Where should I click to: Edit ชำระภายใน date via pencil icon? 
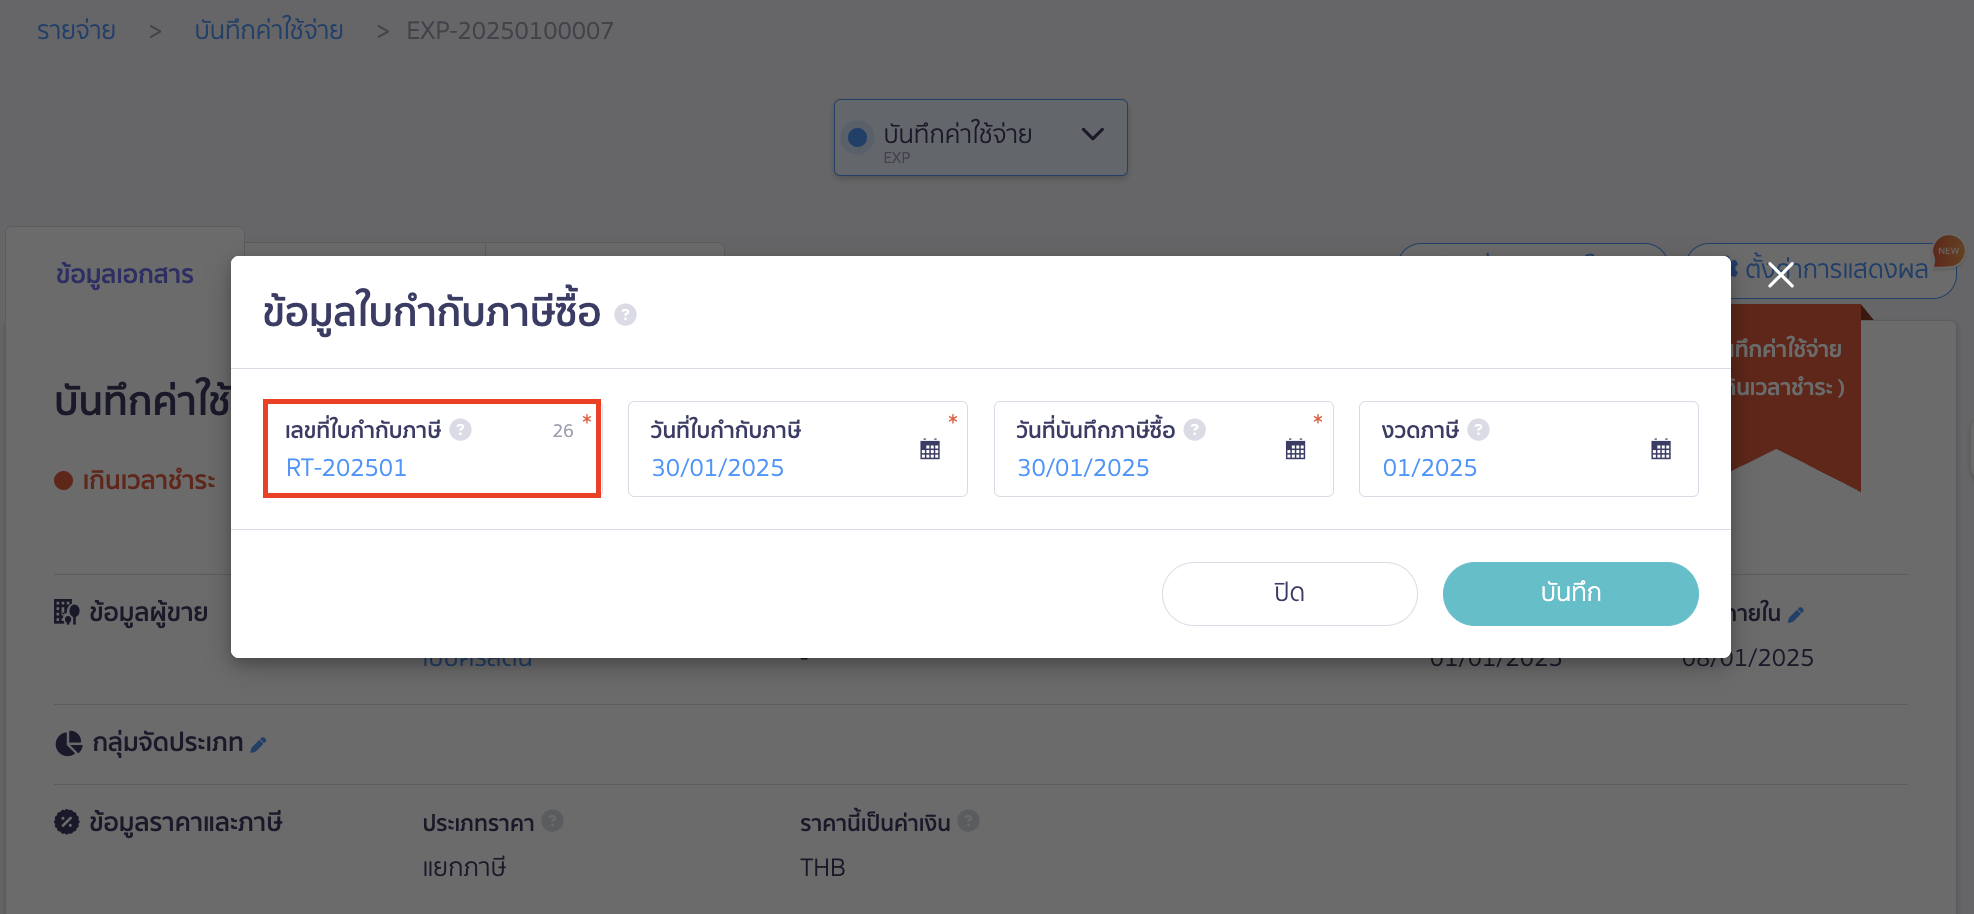[x=1797, y=613]
